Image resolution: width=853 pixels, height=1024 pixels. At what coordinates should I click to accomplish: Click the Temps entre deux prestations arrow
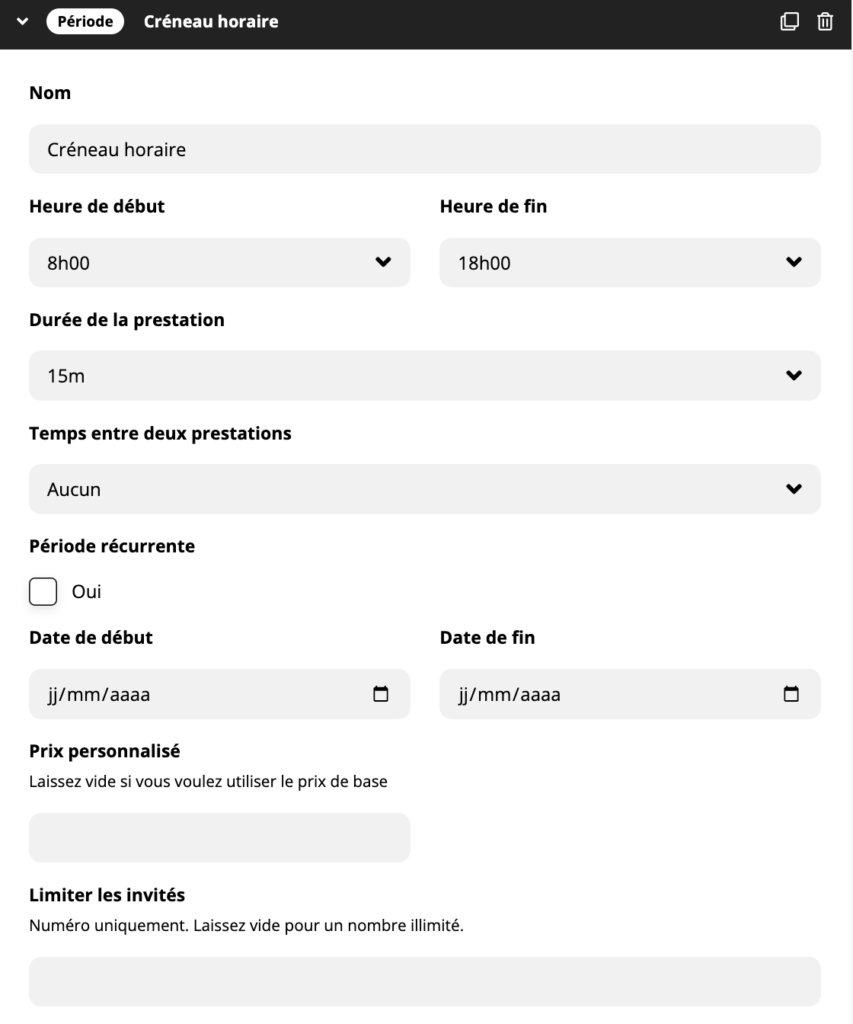pyautogui.click(x=794, y=490)
